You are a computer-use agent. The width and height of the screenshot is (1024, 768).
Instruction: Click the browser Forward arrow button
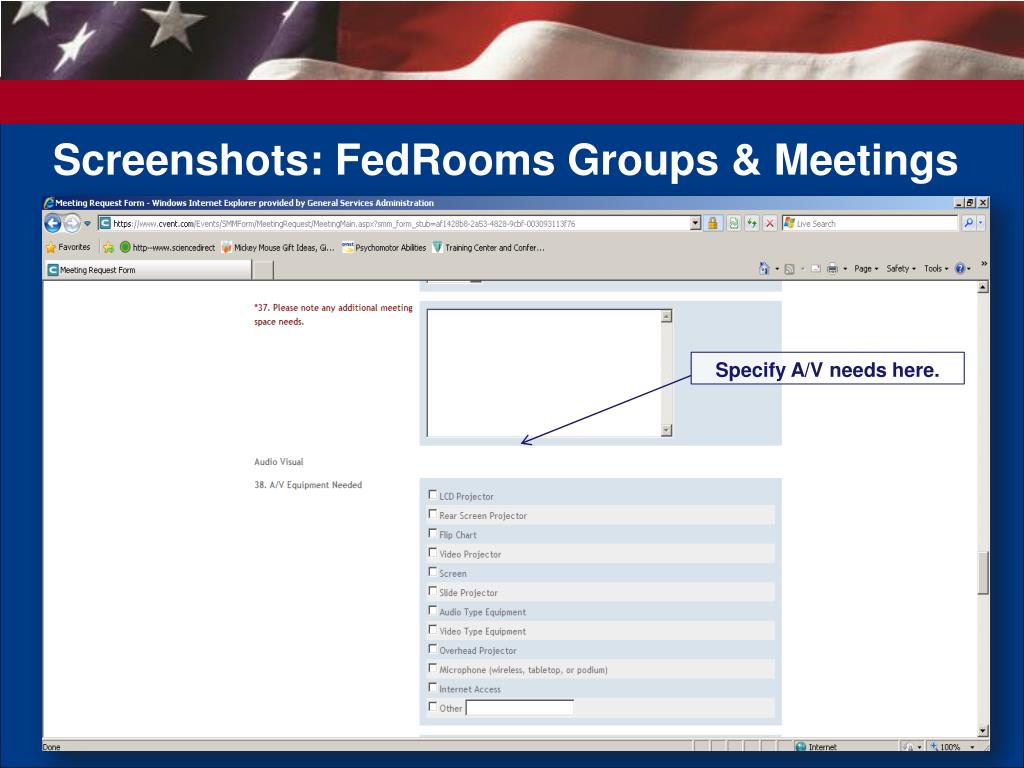coord(72,223)
